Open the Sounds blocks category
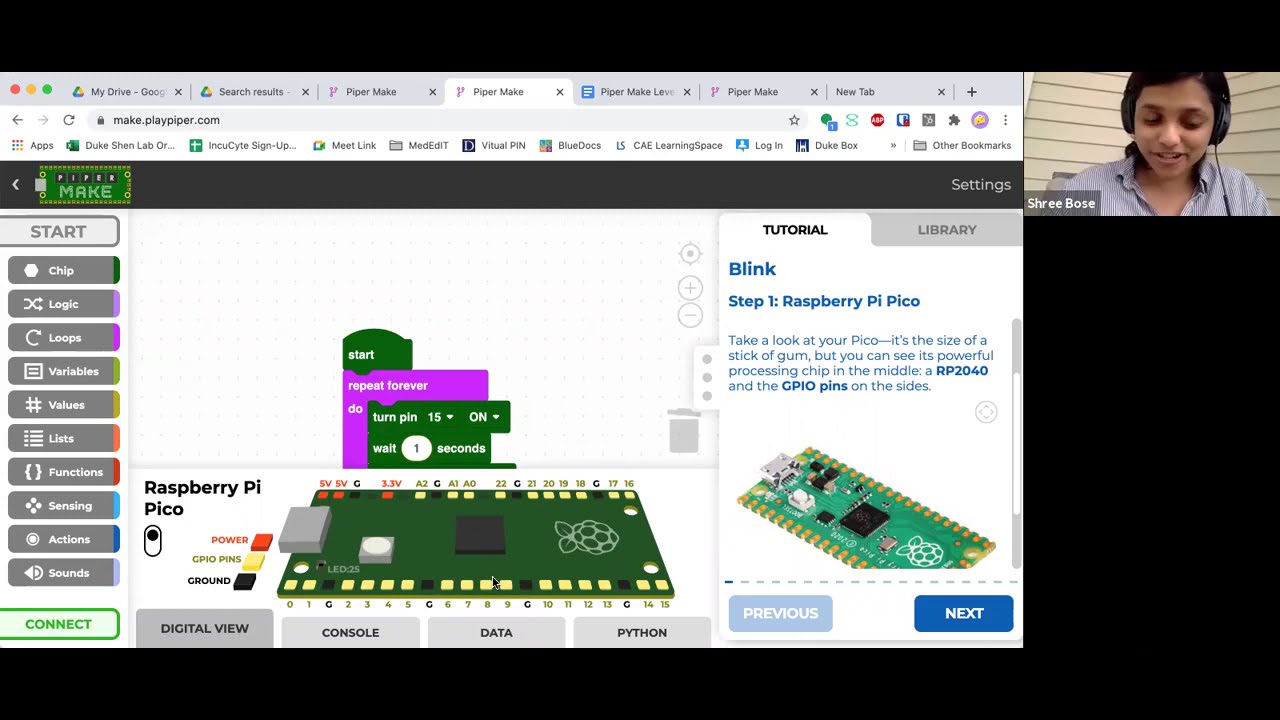Viewport: 1280px width, 720px height. tap(64, 573)
